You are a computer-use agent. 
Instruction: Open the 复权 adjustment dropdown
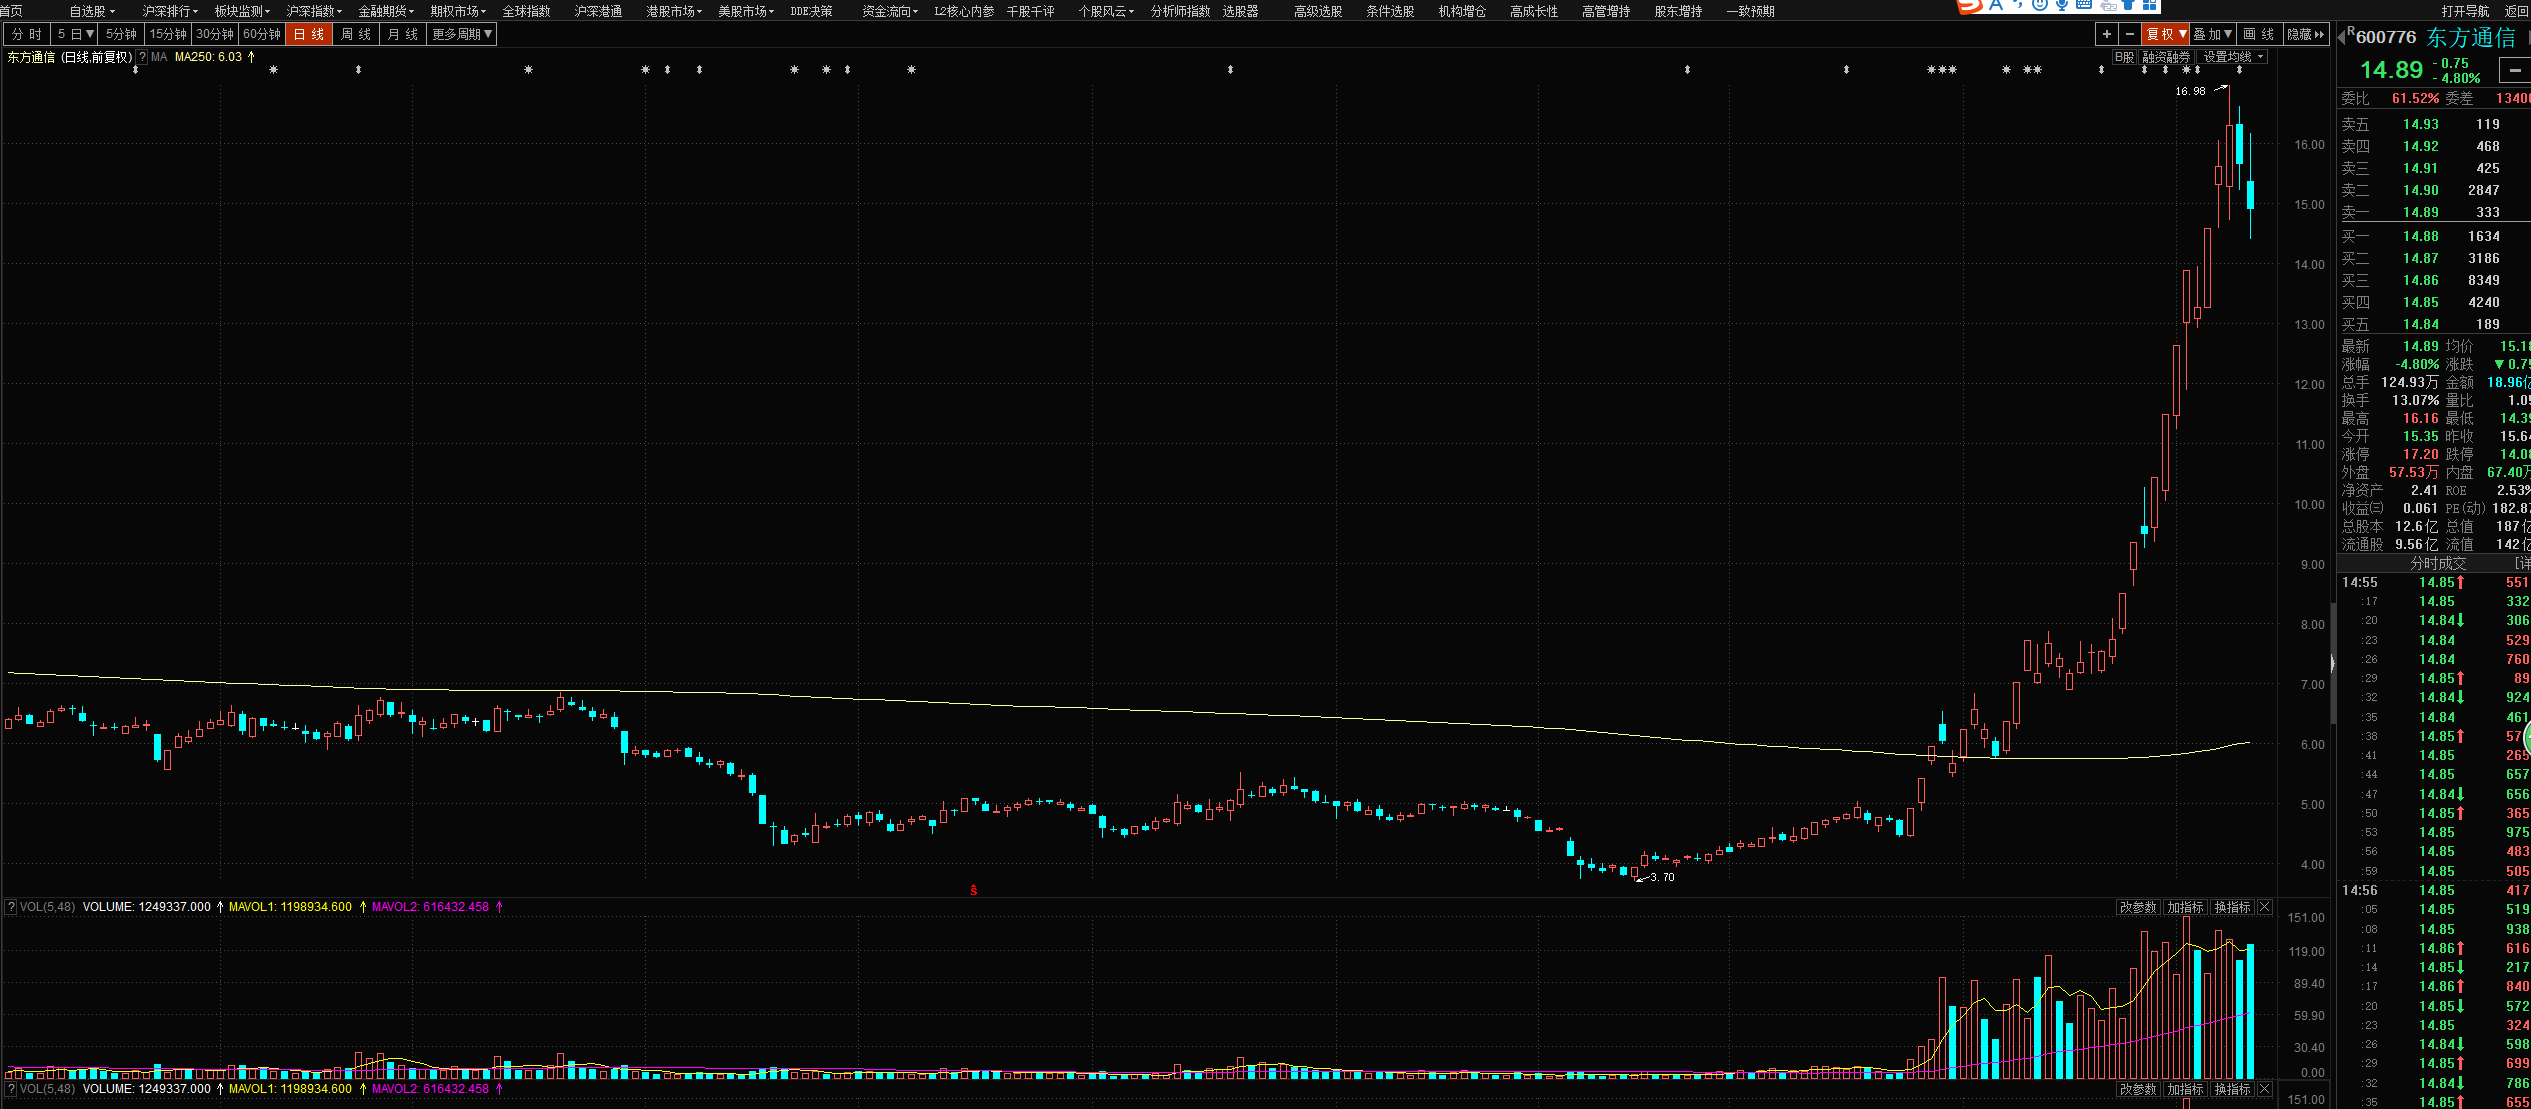click(2166, 34)
